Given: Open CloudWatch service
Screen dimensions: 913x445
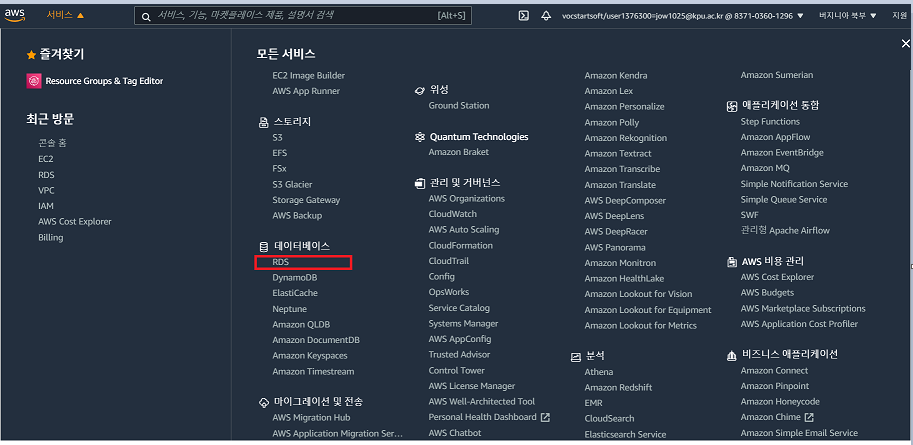Looking at the screenshot, I should [x=452, y=214].
